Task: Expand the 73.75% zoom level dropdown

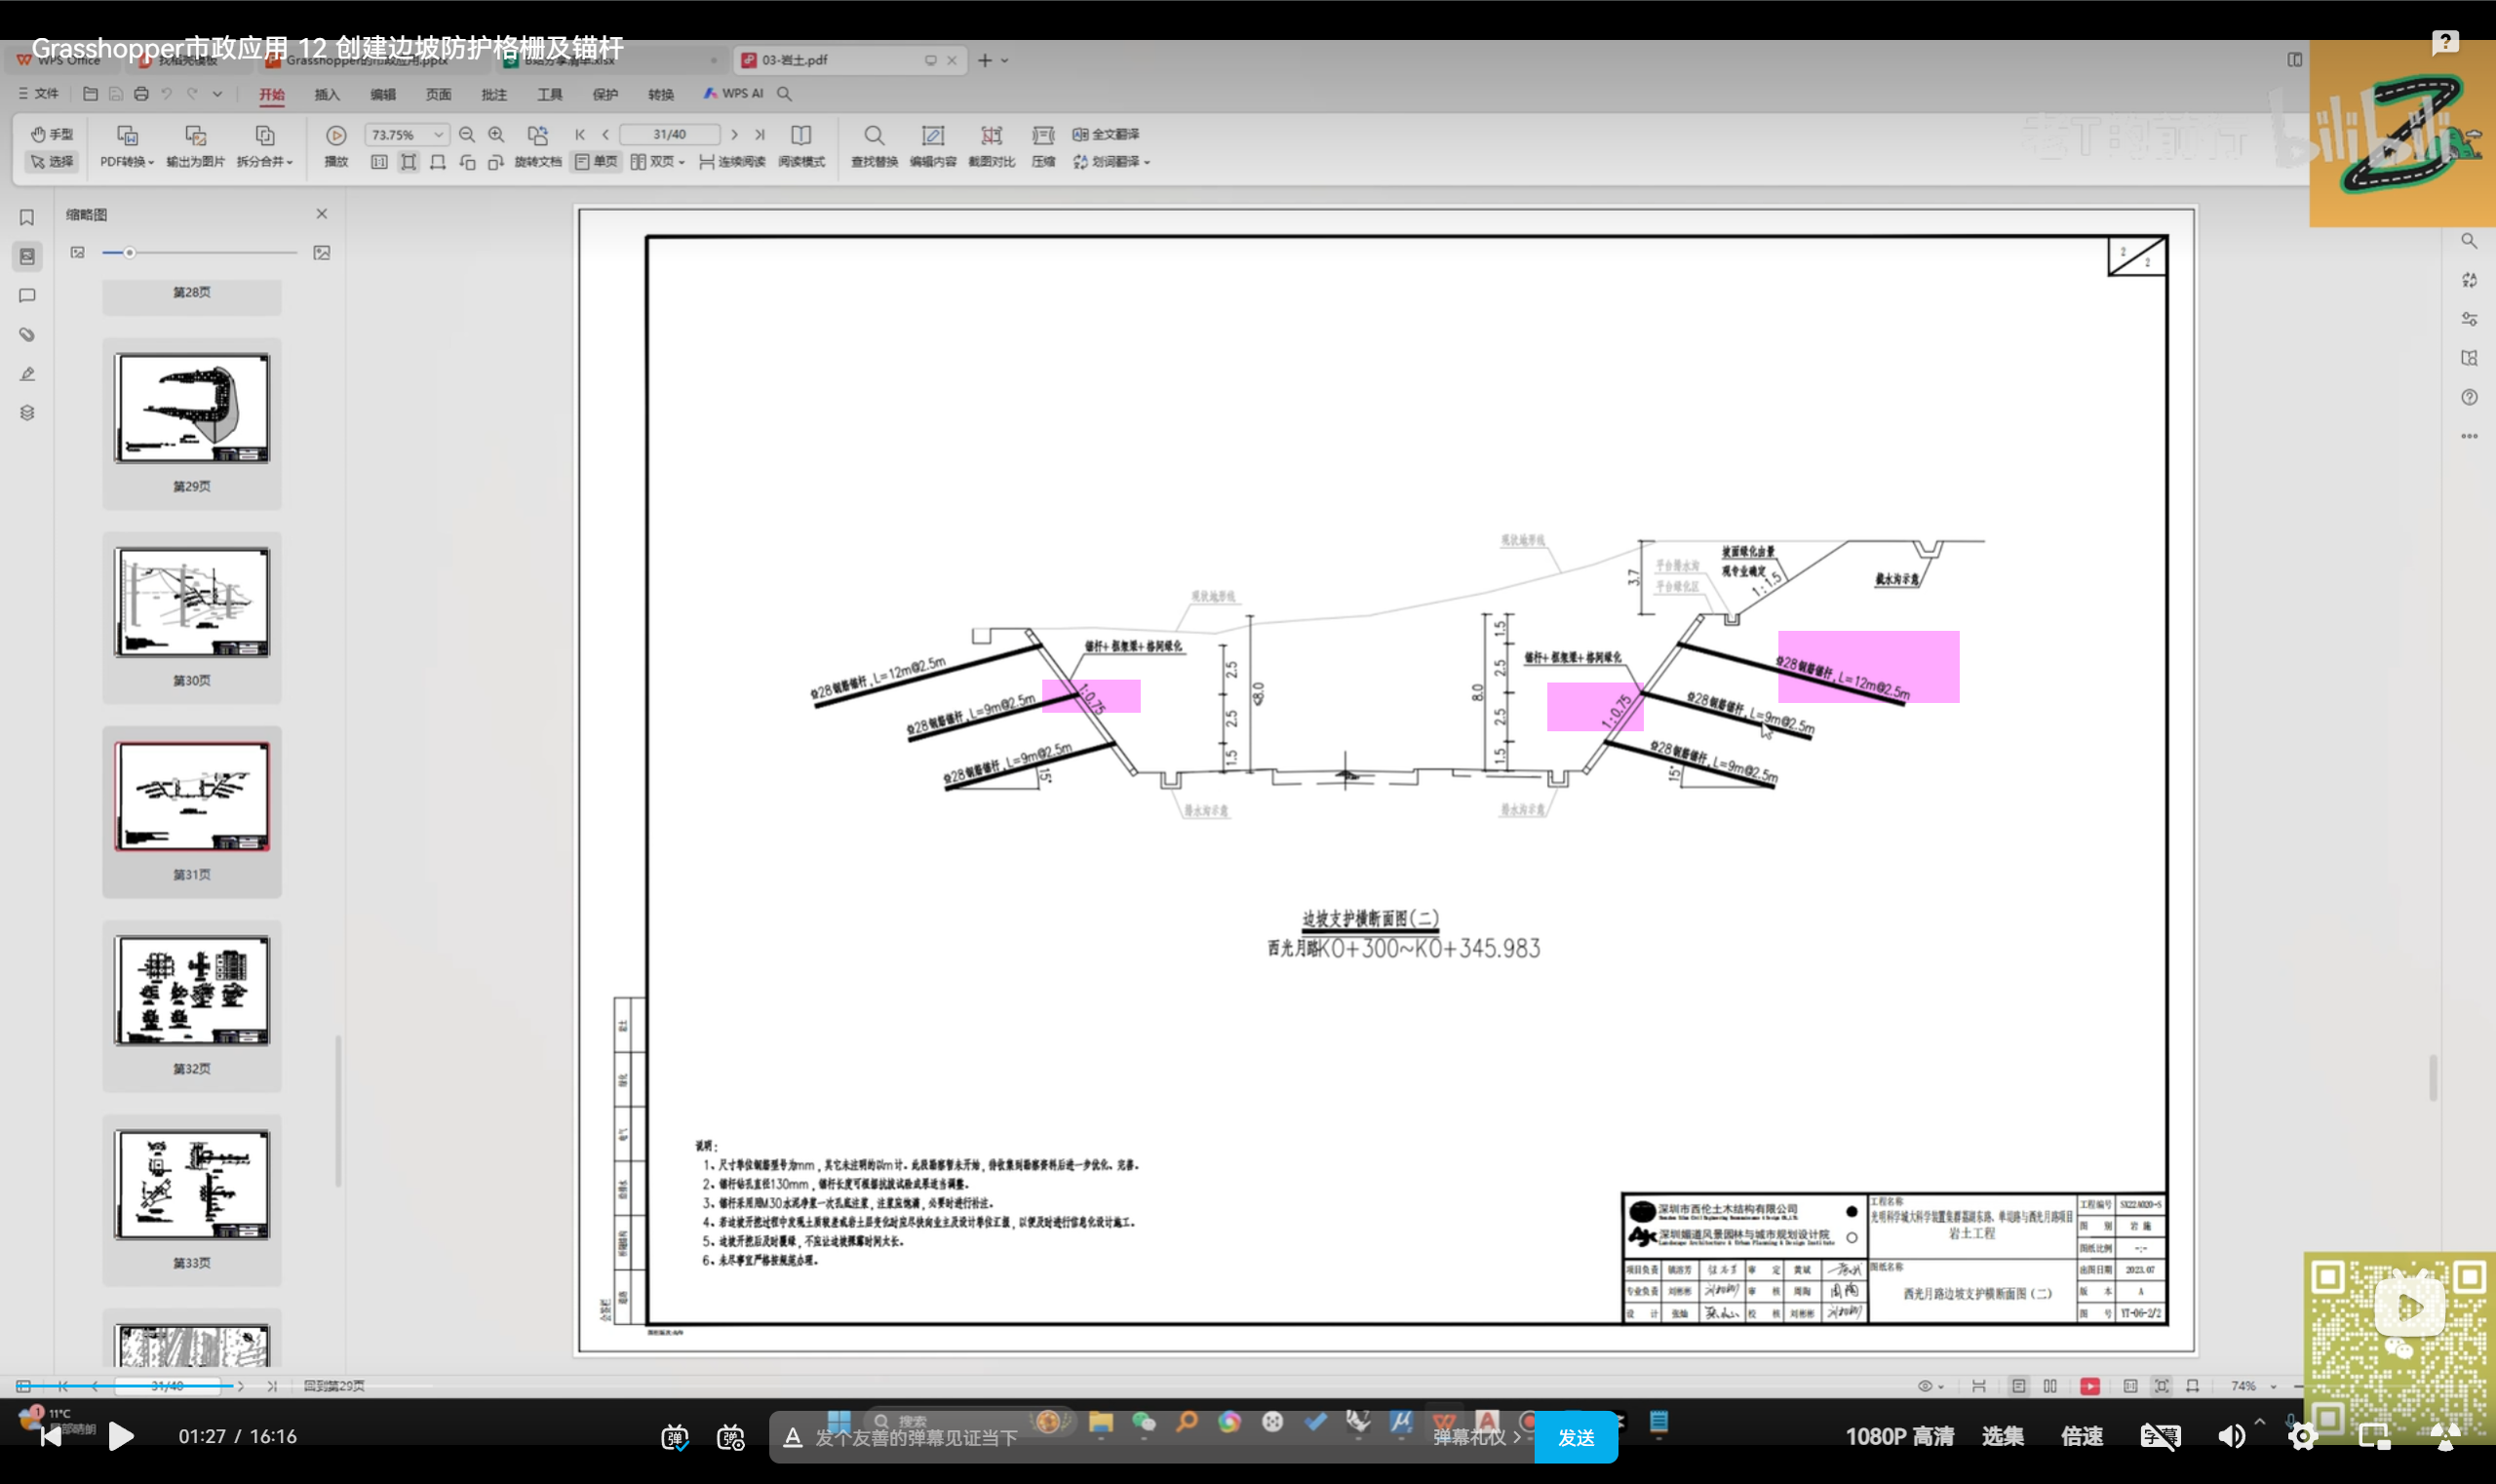Action: tap(438, 134)
